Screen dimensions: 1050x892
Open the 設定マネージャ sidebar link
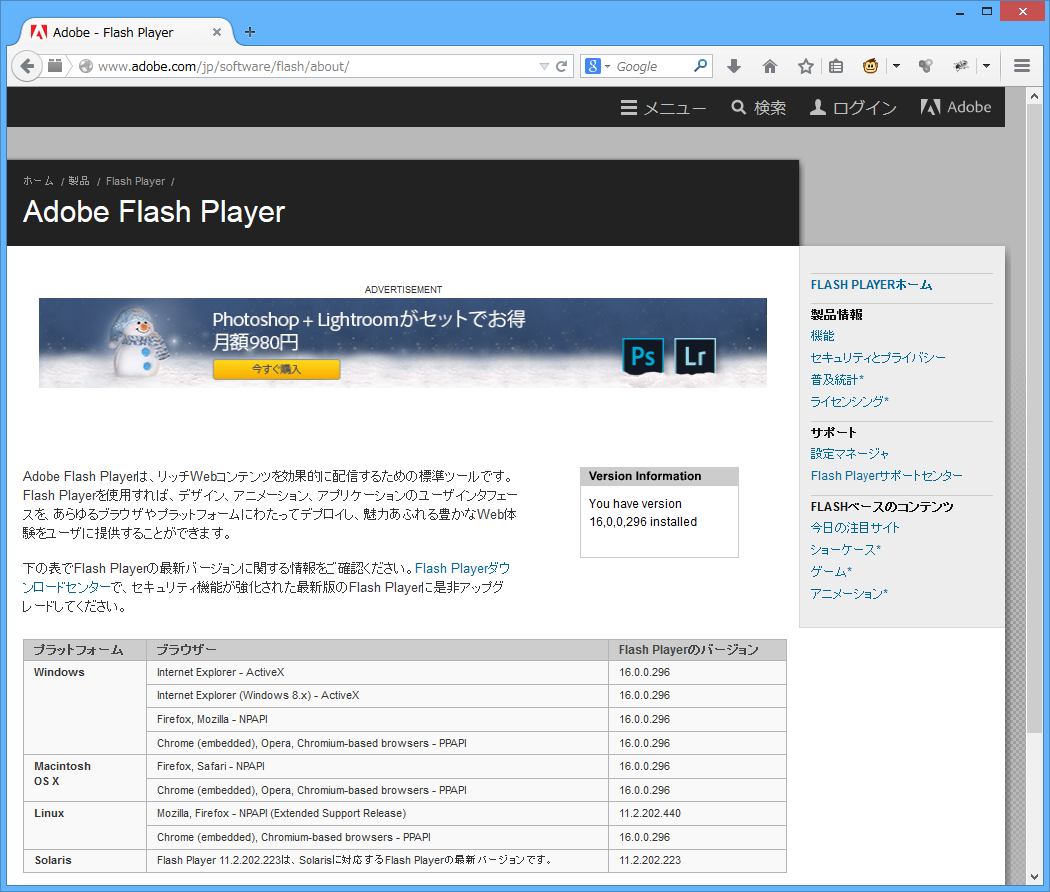point(849,454)
